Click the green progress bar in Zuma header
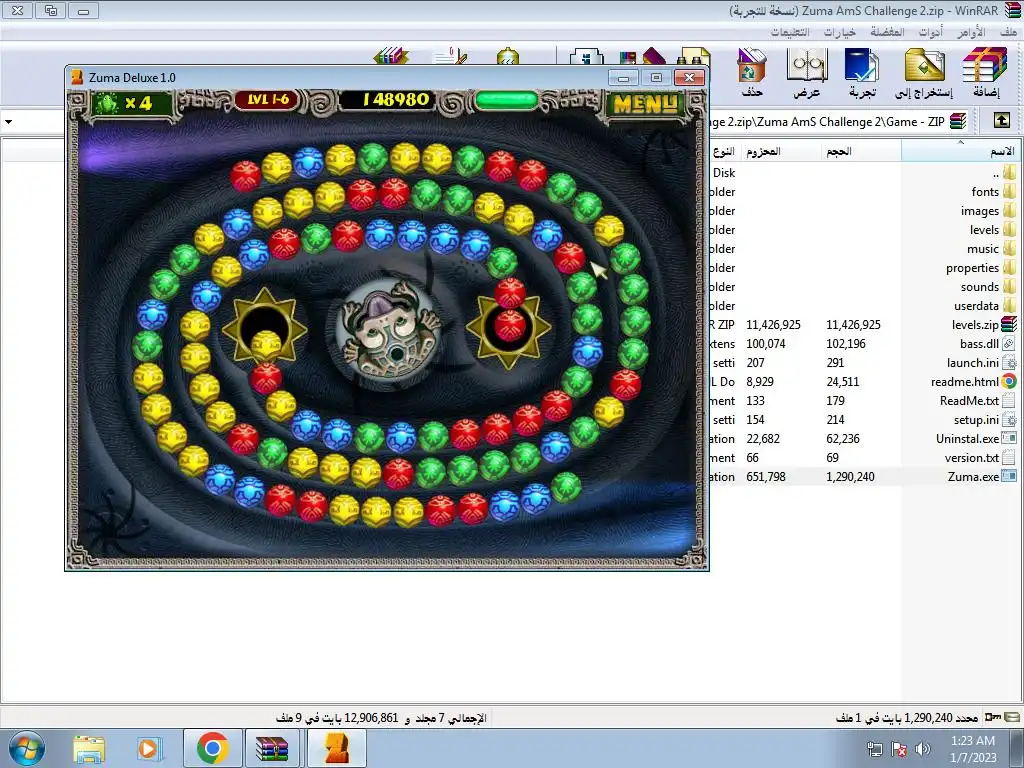 click(507, 101)
